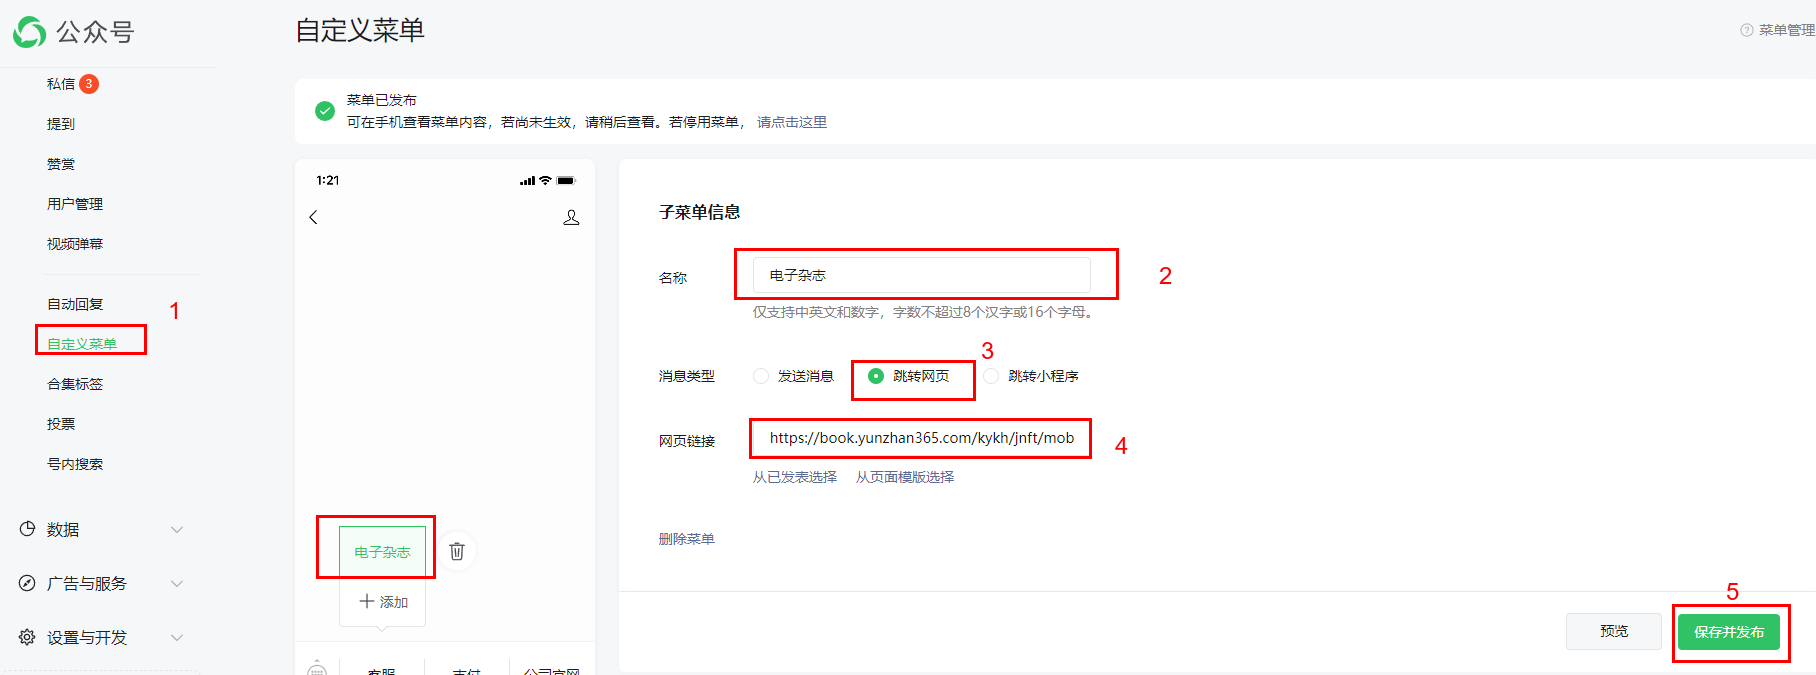
Task: Click the 设置与开发 gear icon
Action: pyautogui.click(x=27, y=637)
